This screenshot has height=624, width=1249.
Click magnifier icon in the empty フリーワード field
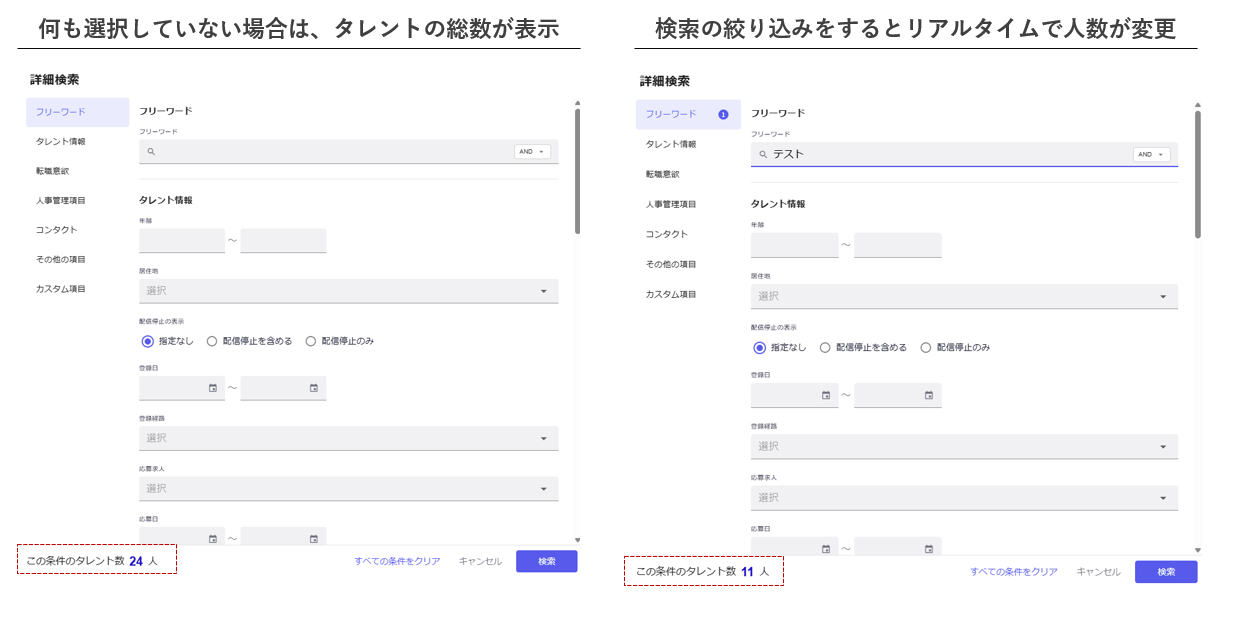pos(151,152)
